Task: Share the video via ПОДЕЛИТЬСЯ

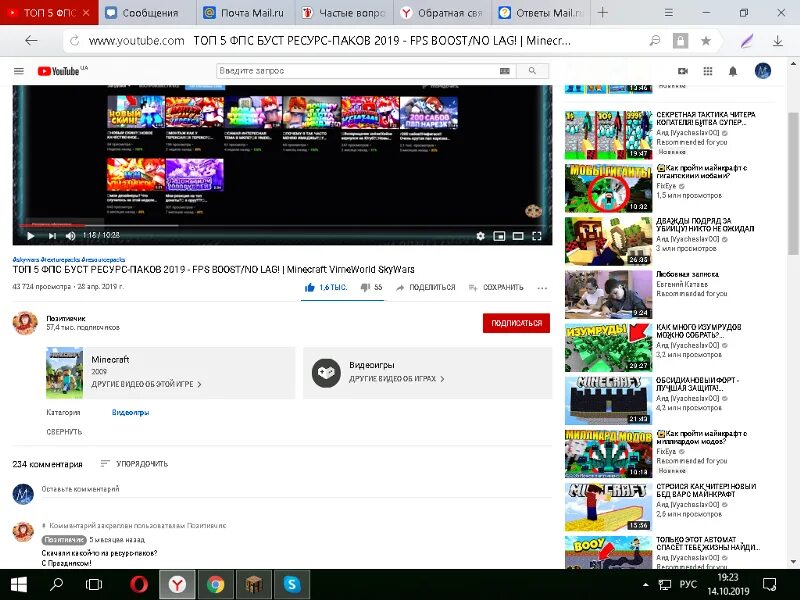Action: click(426, 287)
